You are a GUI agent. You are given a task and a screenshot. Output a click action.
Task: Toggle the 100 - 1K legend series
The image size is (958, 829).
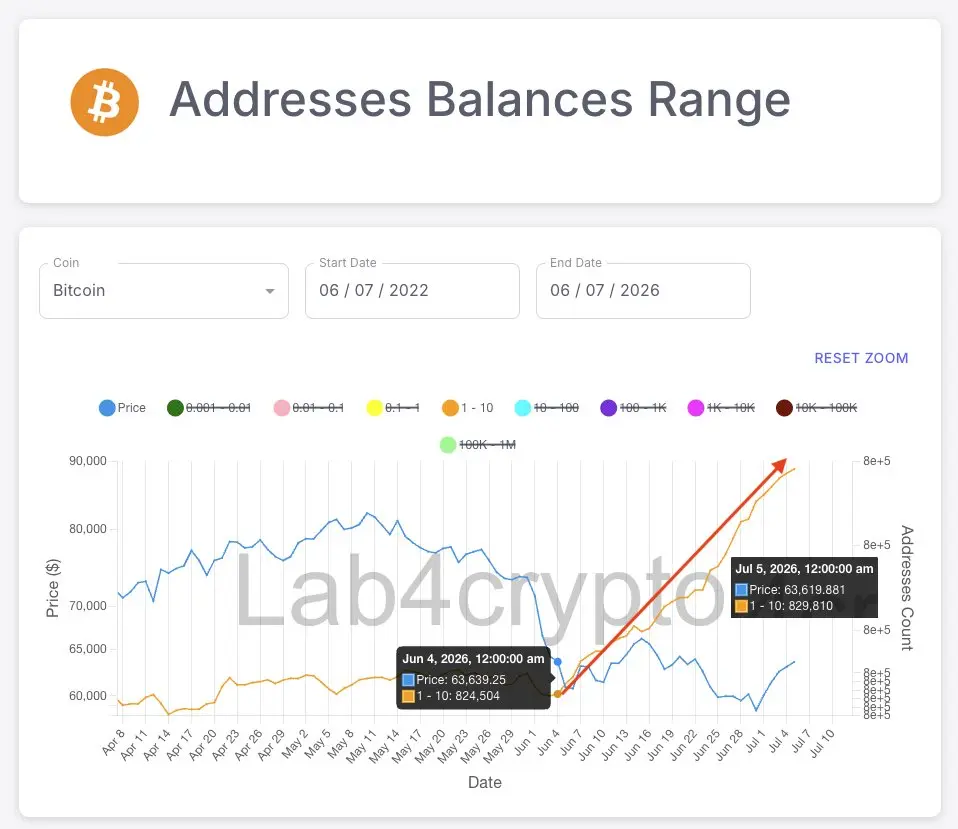click(633, 407)
